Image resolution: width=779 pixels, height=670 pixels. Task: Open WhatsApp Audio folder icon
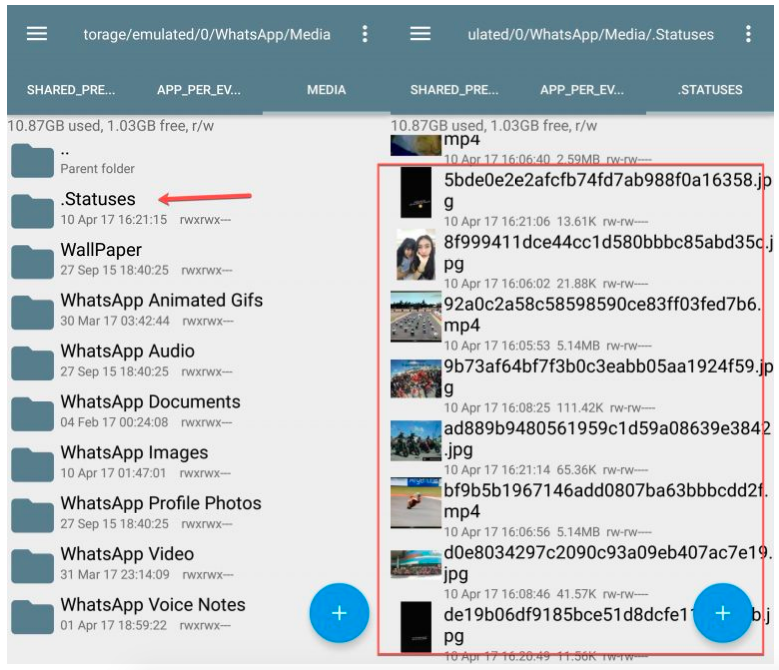click(x=32, y=363)
